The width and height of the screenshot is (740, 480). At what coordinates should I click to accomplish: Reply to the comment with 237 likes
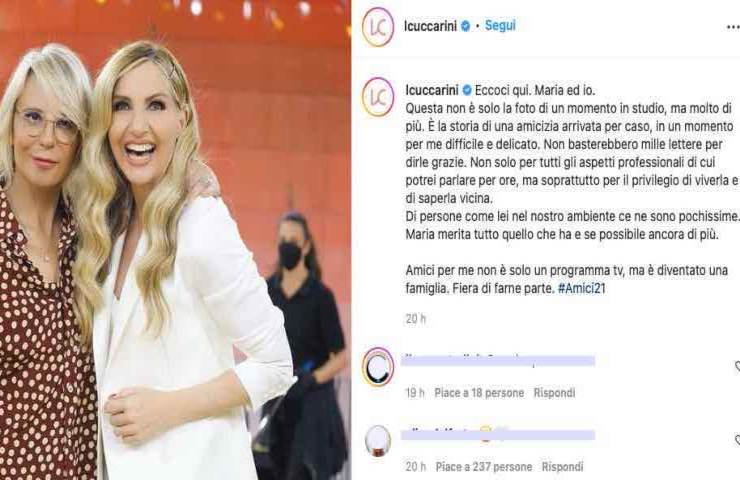click(562, 467)
